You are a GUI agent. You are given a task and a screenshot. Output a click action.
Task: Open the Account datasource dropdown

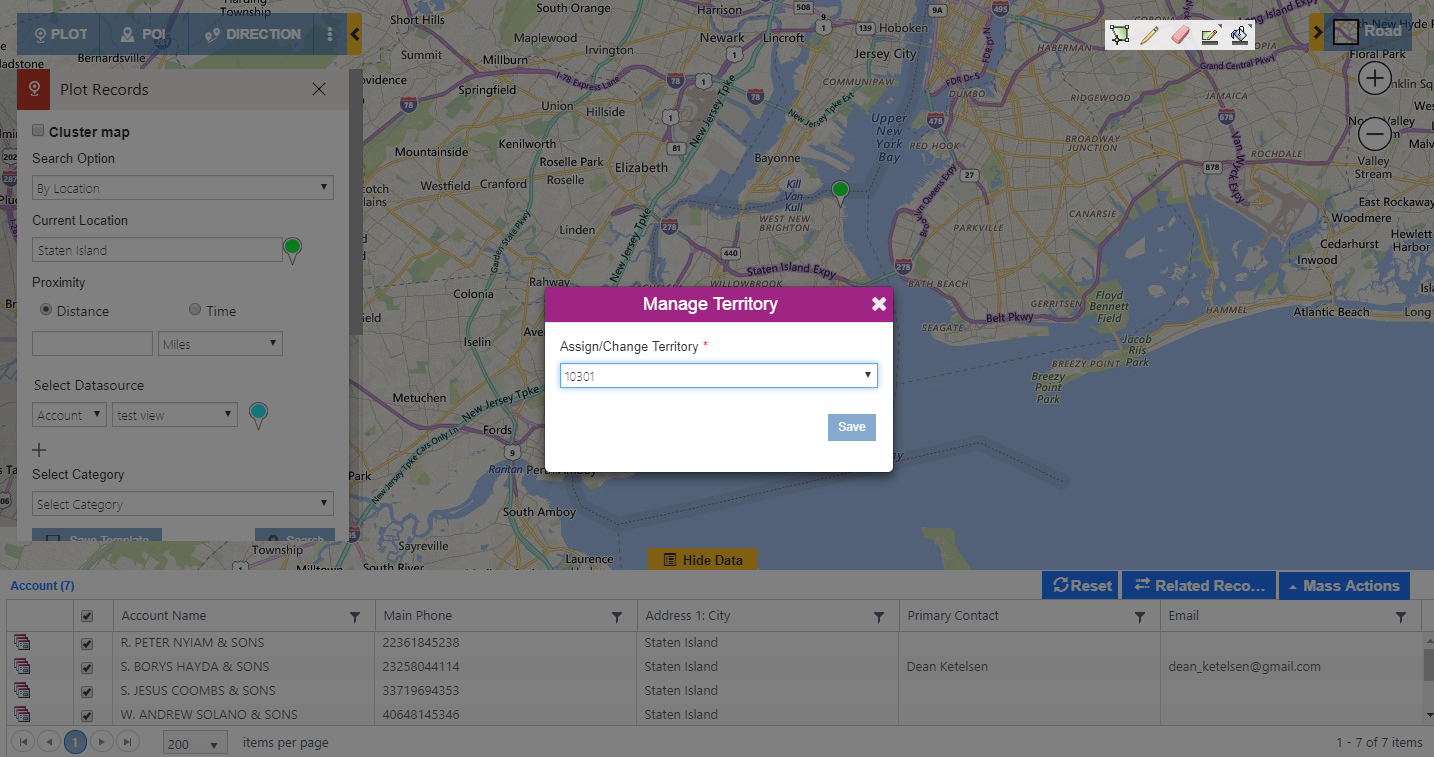click(x=69, y=415)
